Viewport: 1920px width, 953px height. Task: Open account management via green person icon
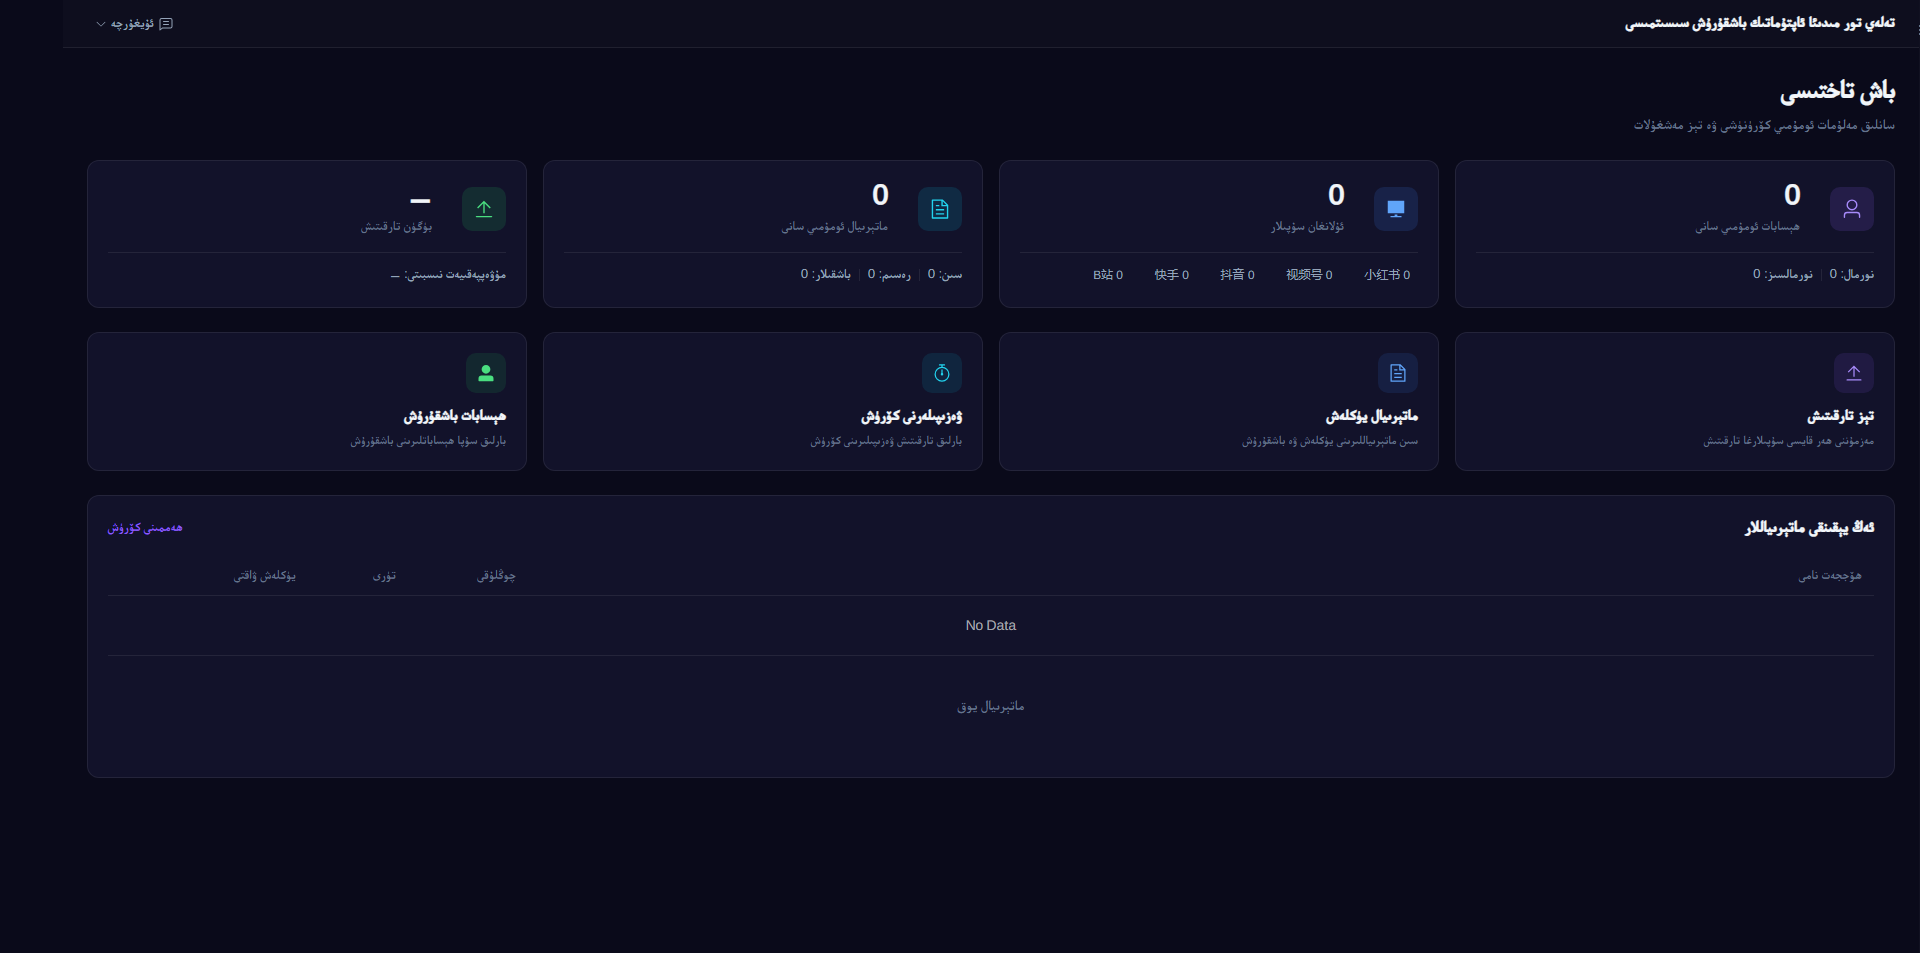[x=486, y=373]
